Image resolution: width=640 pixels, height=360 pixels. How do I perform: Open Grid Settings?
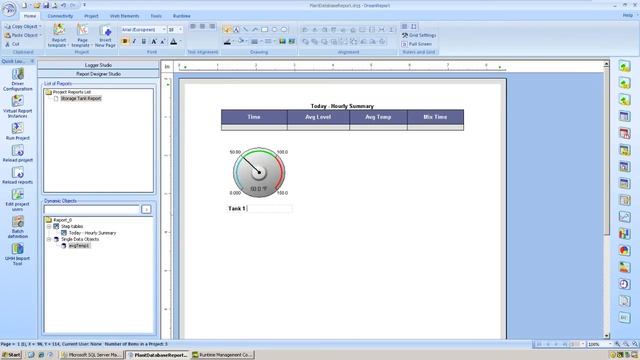419,35
